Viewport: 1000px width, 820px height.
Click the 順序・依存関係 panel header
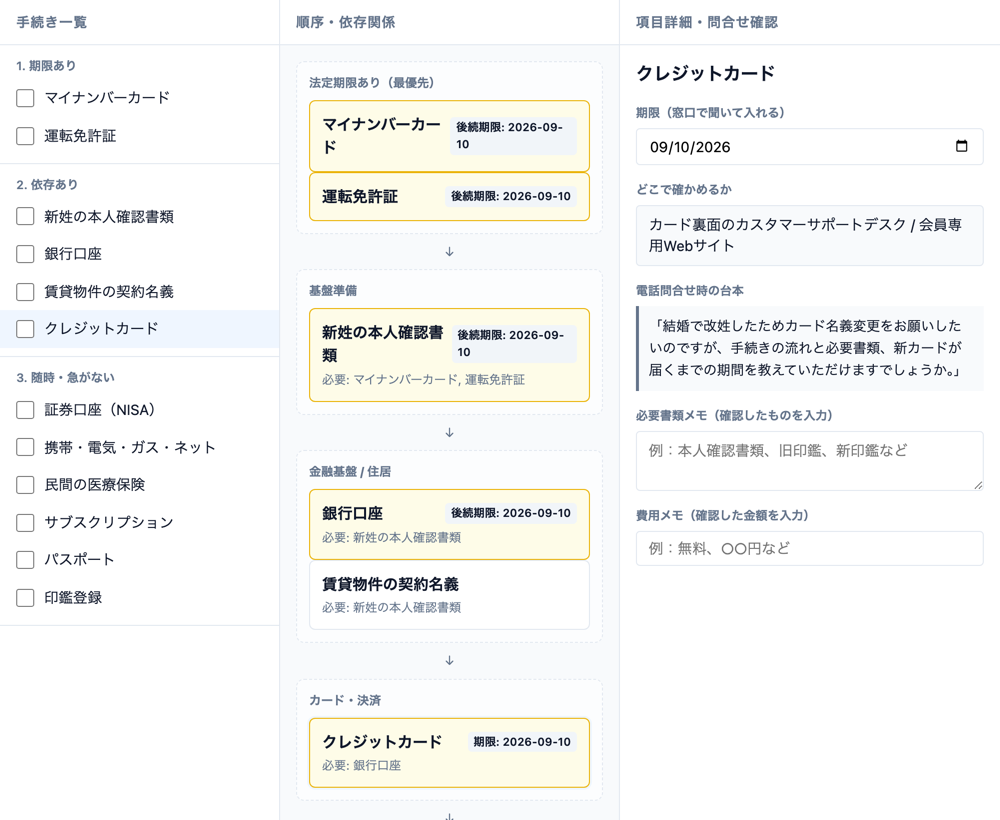click(345, 22)
